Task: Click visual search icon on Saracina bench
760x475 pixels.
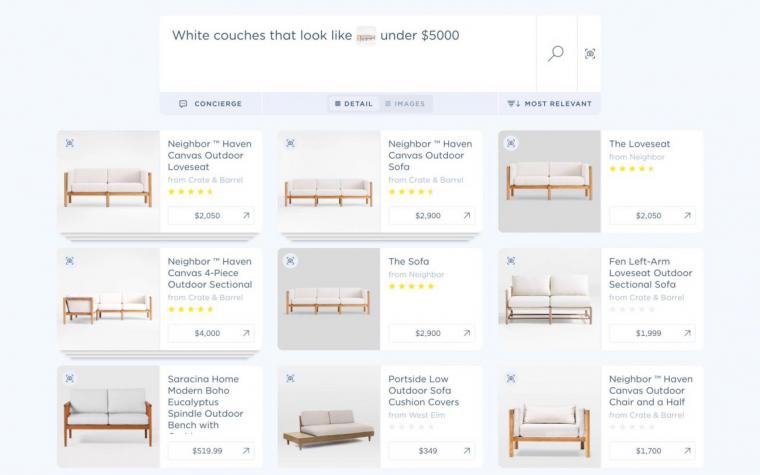Action: click(70, 378)
